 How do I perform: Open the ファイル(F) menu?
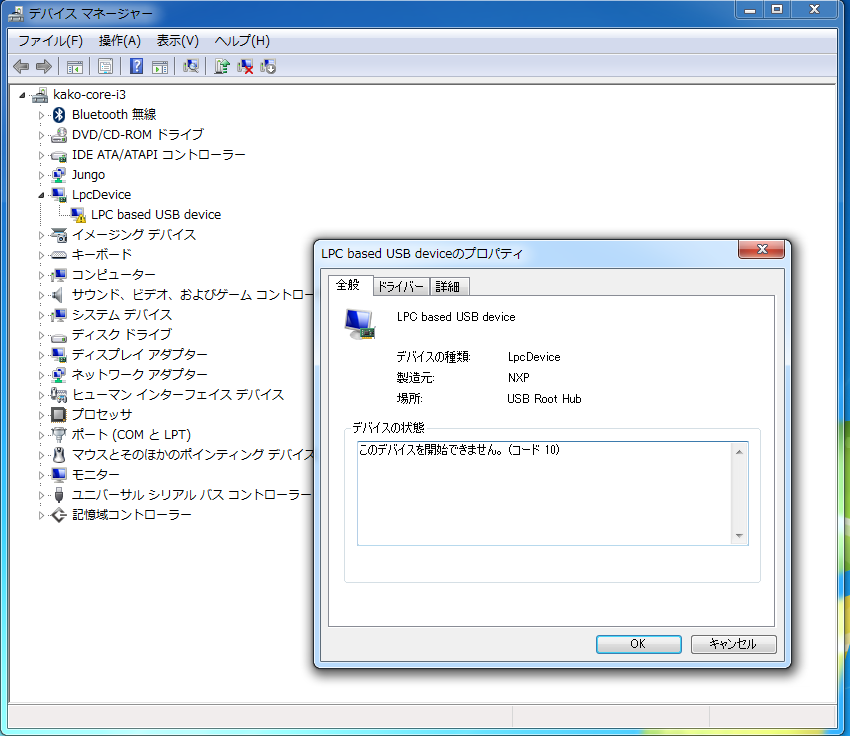50,41
